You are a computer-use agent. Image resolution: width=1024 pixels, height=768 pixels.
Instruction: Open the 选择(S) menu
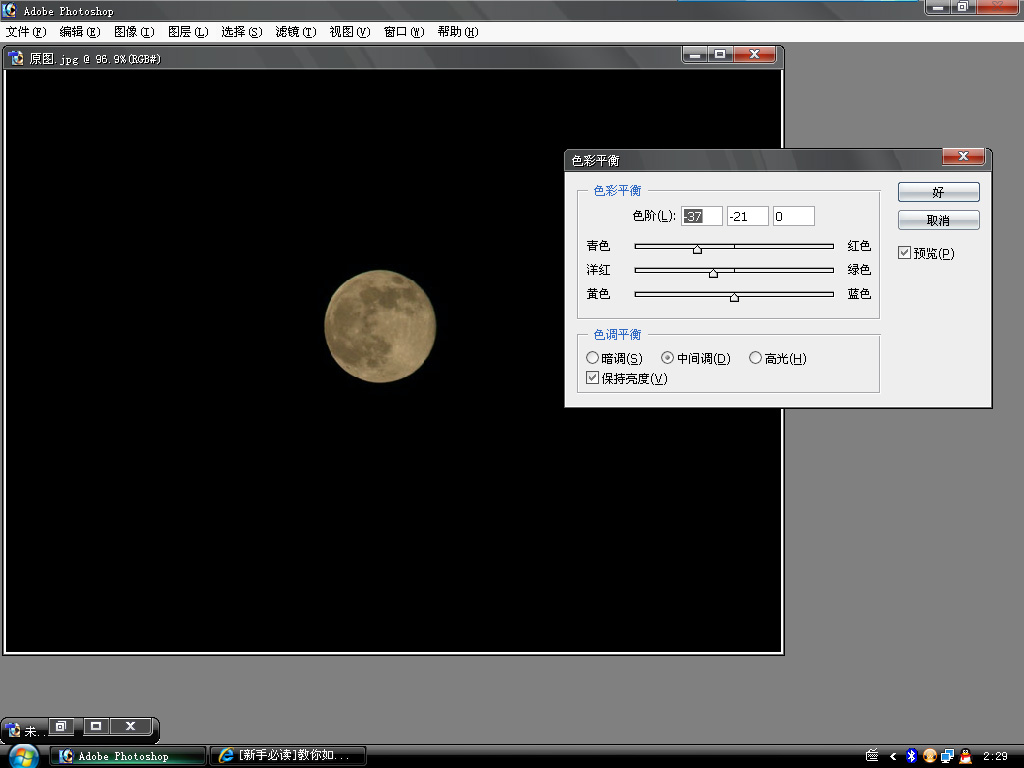(242, 32)
